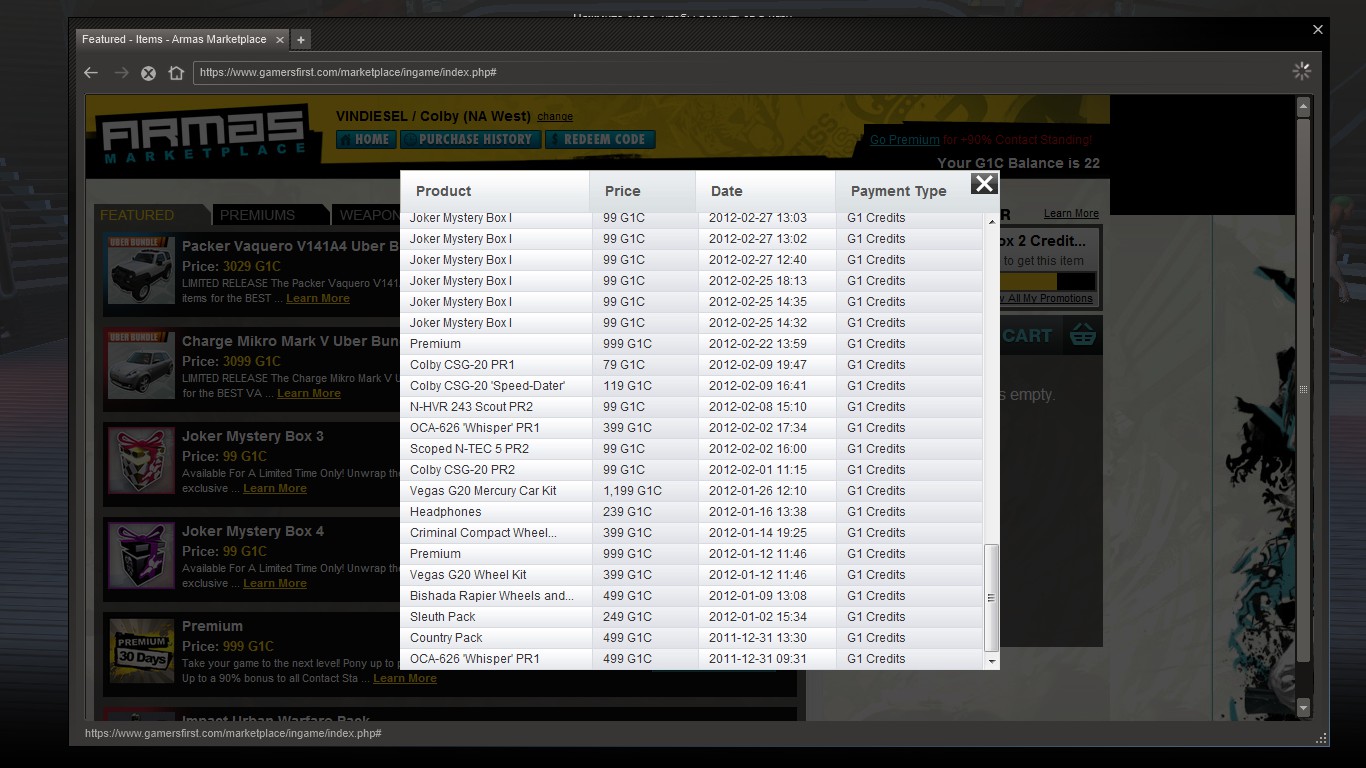Close the Armas Marketplace tab
This screenshot has width=1366, height=768.
click(x=280, y=40)
